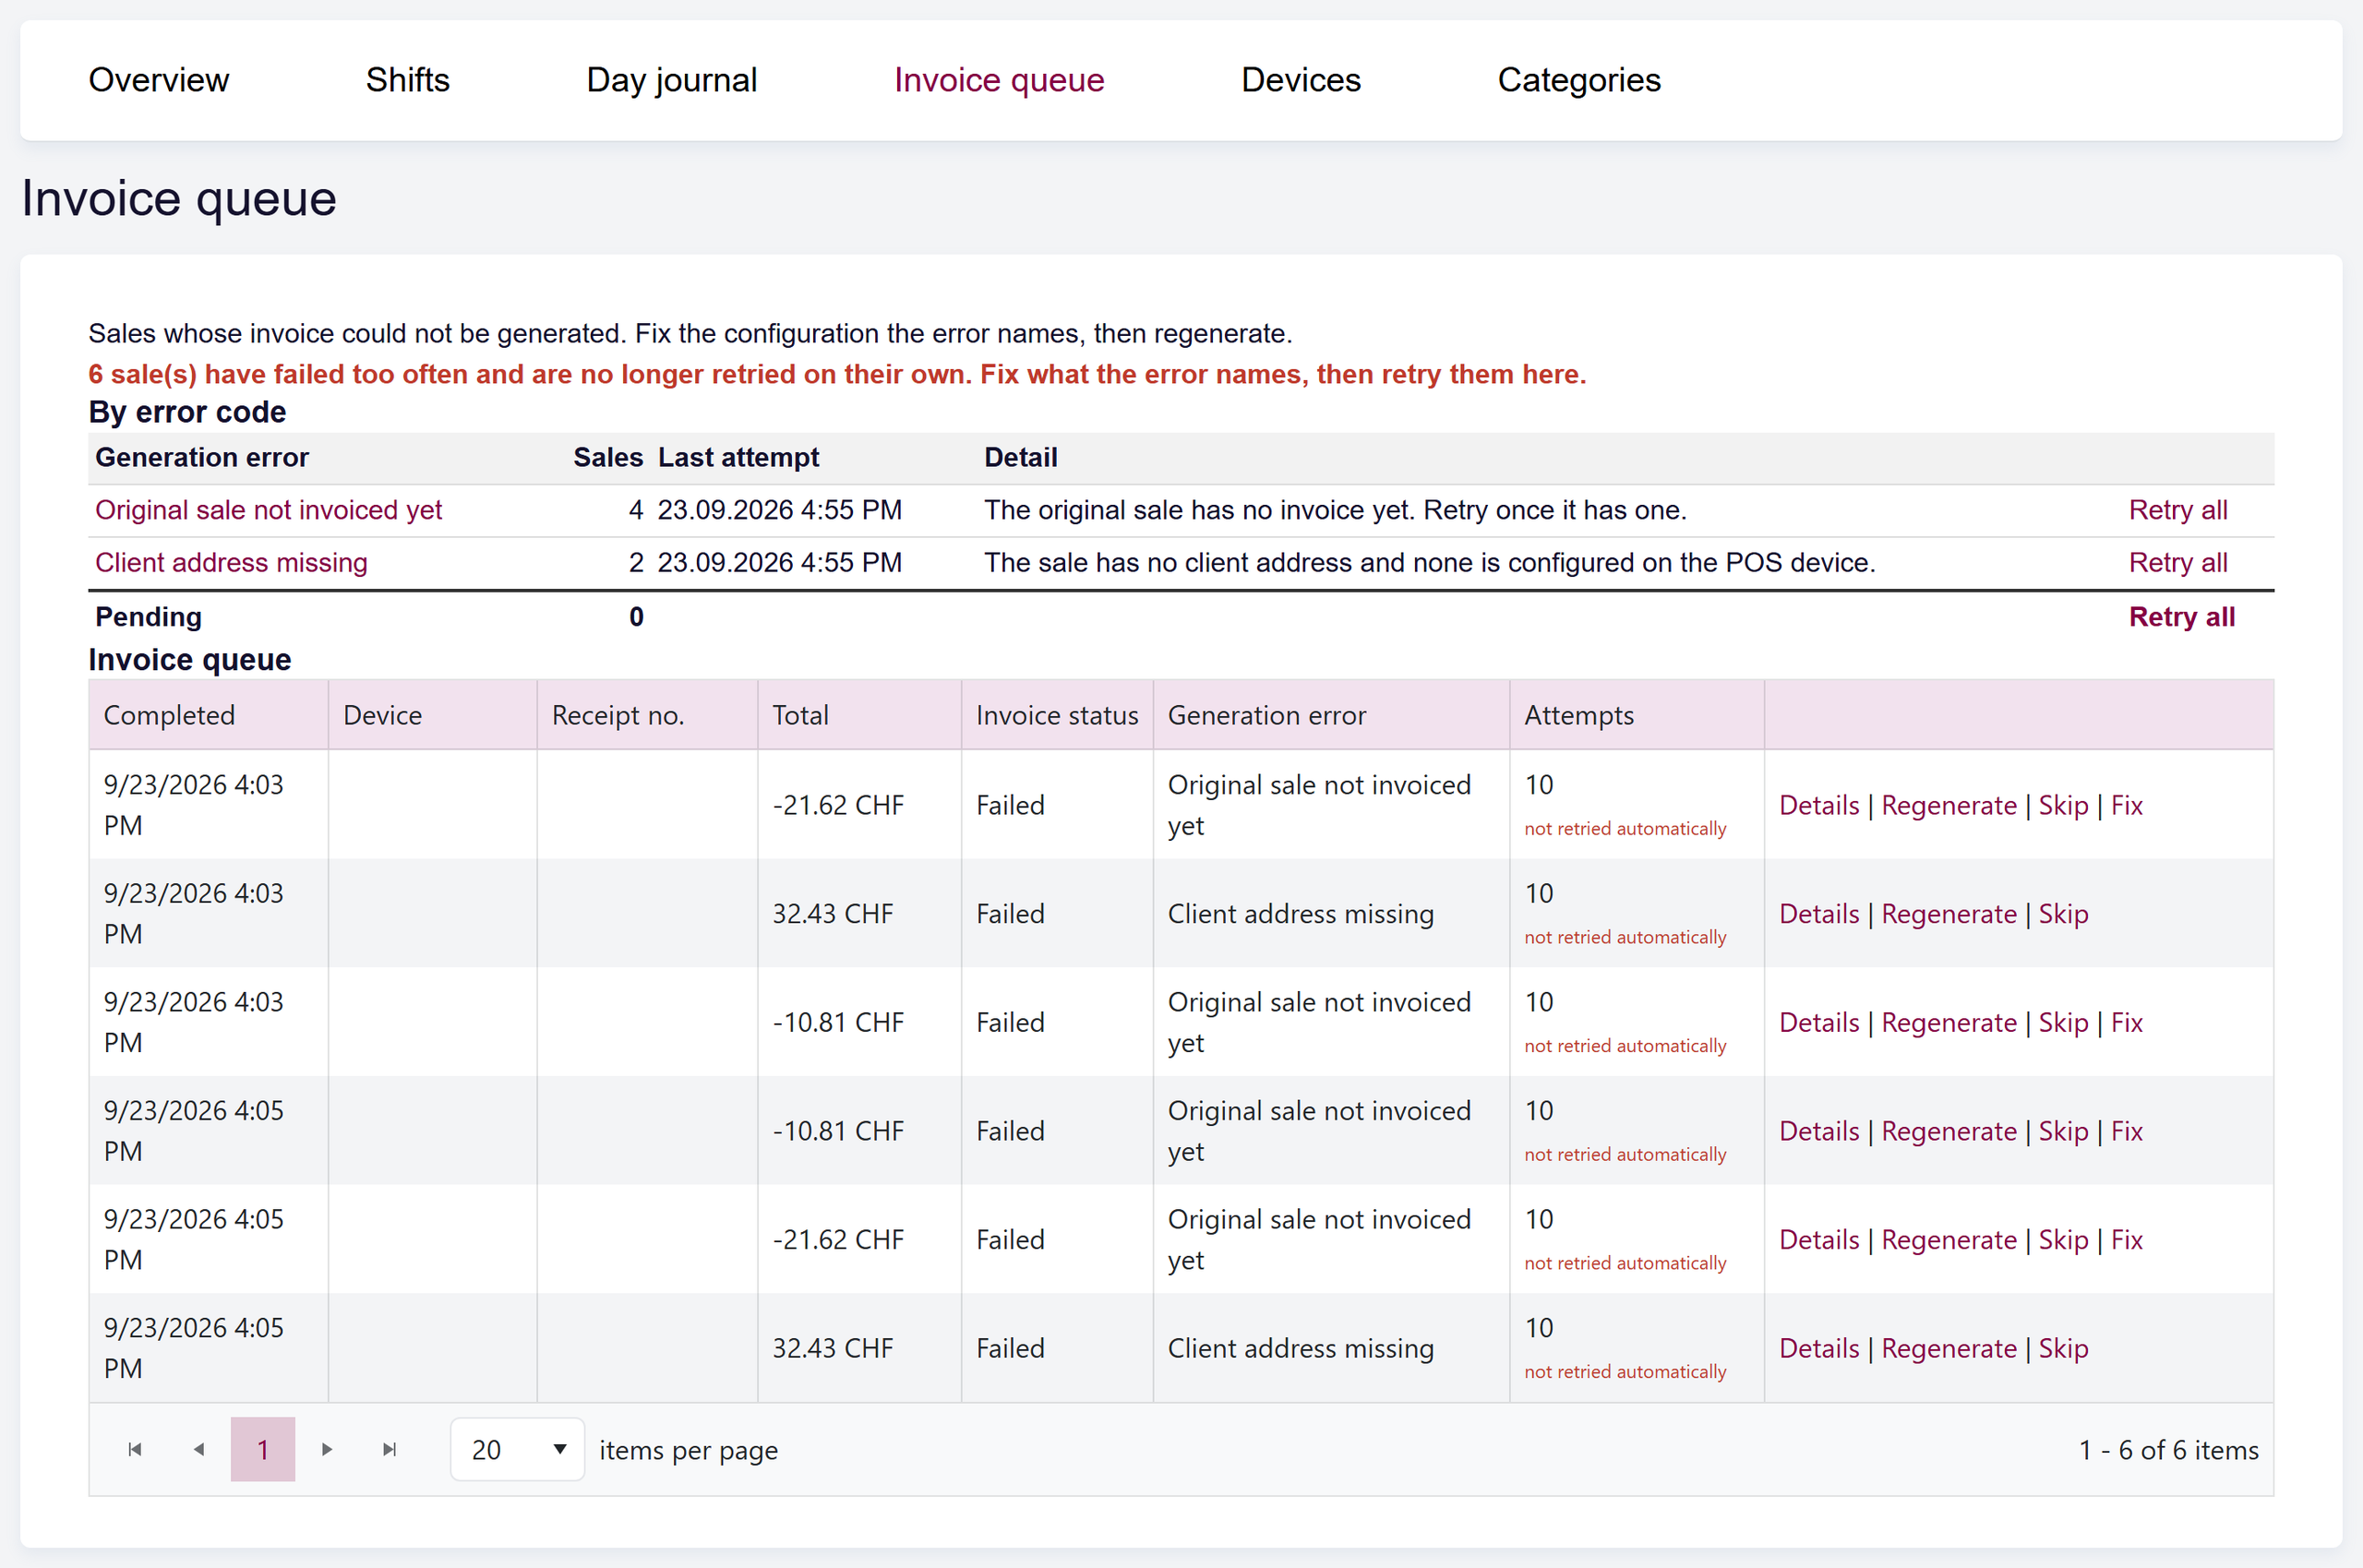
Task: Click Fix for 4:03 PM -10.81 CHF sale
Action: pyautogui.click(x=2127, y=1022)
